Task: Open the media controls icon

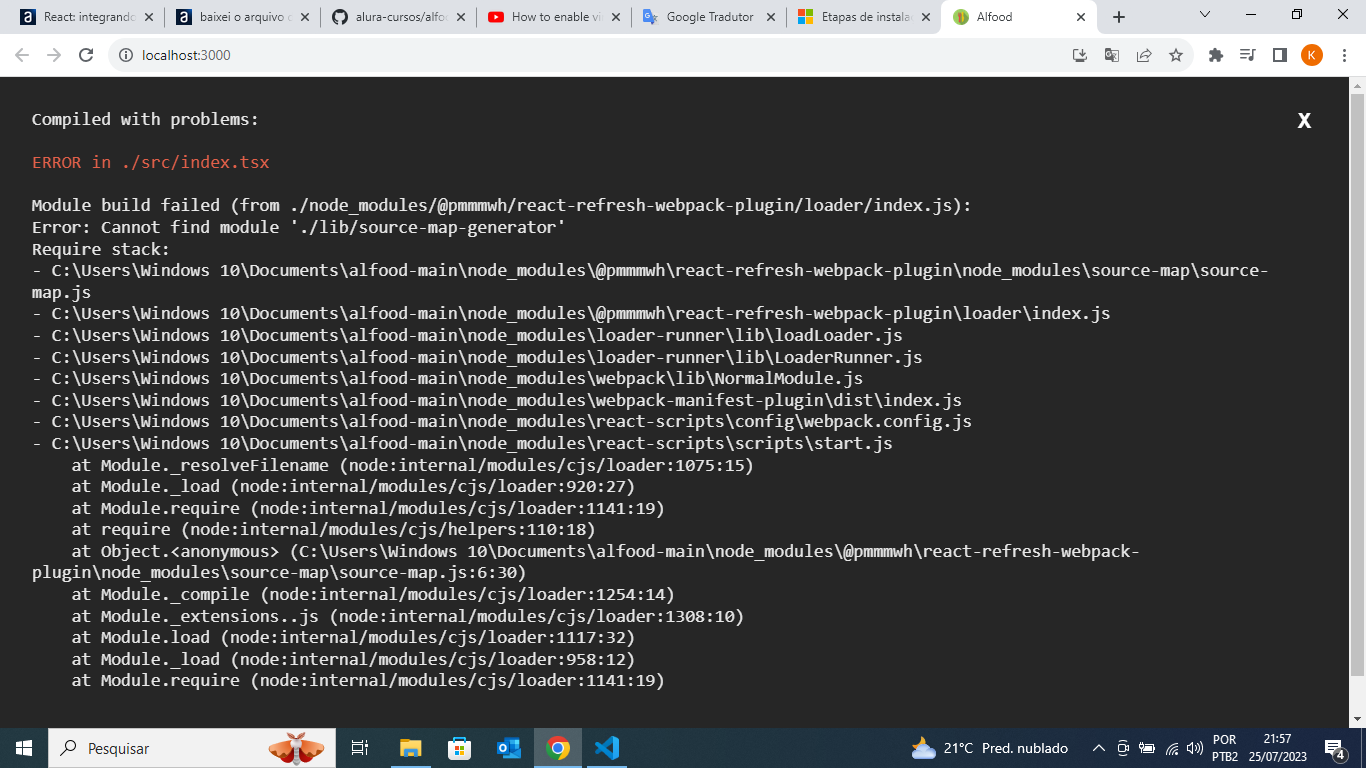Action: 1247,55
